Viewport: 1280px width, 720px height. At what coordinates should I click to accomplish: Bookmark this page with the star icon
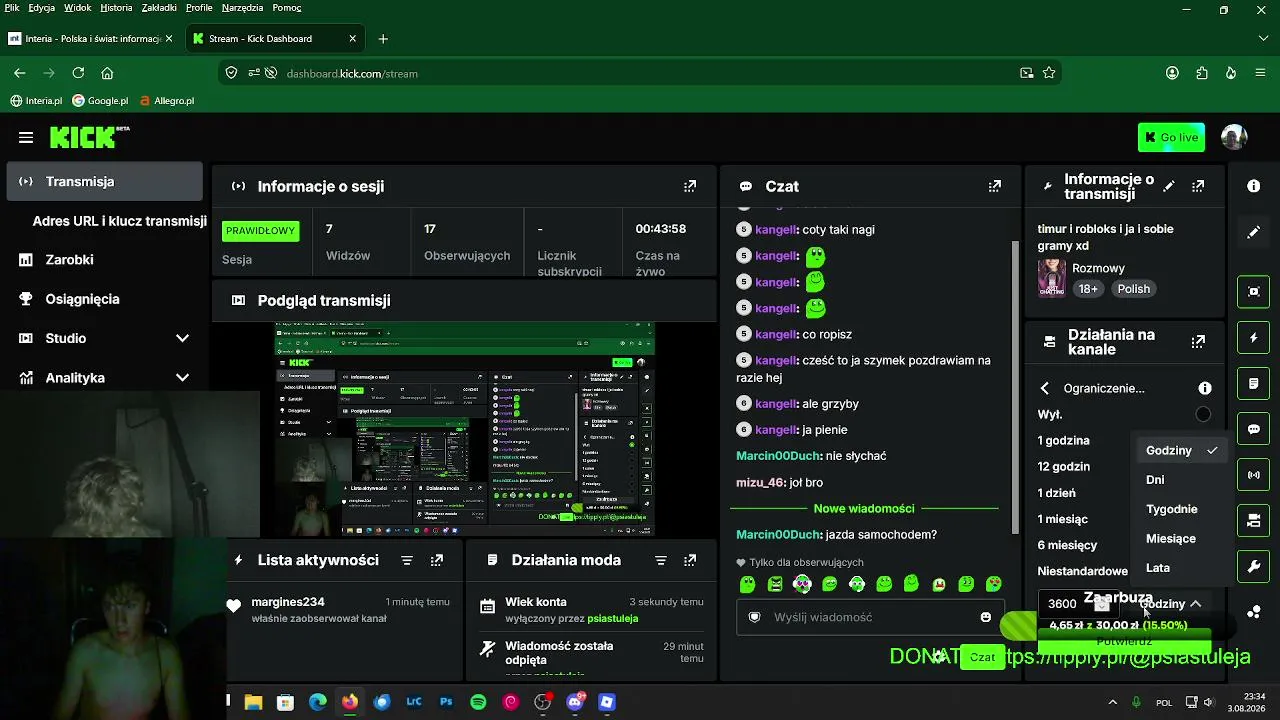click(1049, 73)
